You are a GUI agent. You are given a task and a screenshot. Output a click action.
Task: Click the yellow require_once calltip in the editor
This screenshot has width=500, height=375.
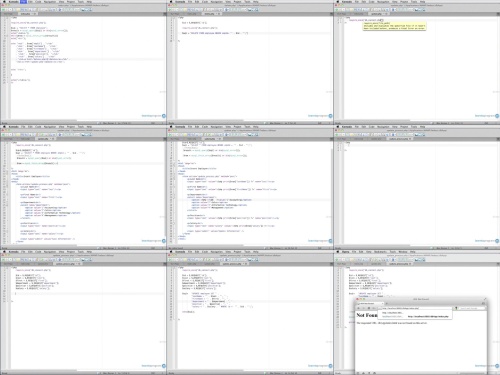[394, 26]
